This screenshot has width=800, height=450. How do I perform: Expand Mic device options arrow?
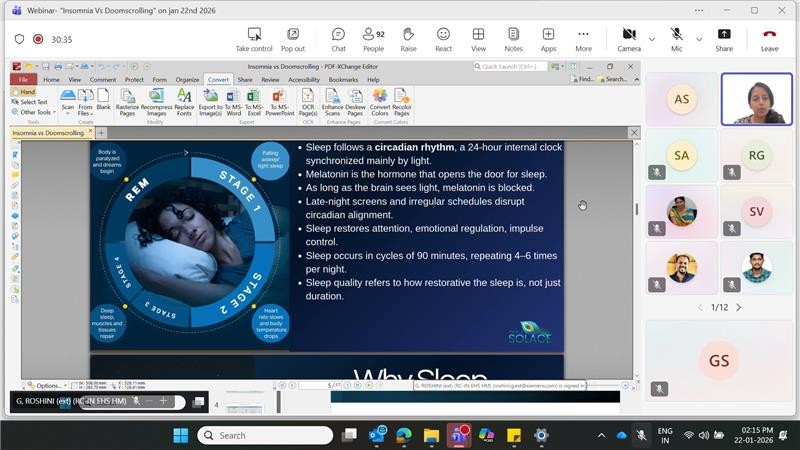coord(699,39)
